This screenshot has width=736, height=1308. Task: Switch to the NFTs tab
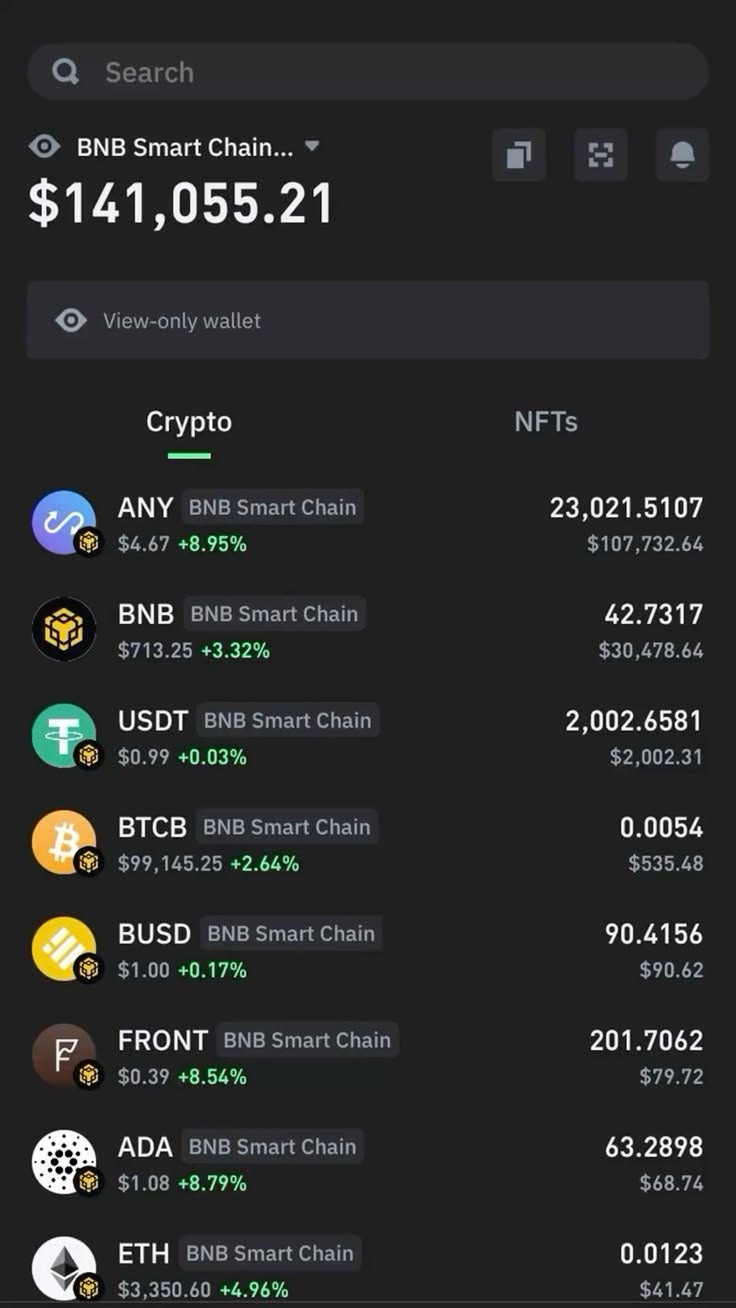(546, 421)
